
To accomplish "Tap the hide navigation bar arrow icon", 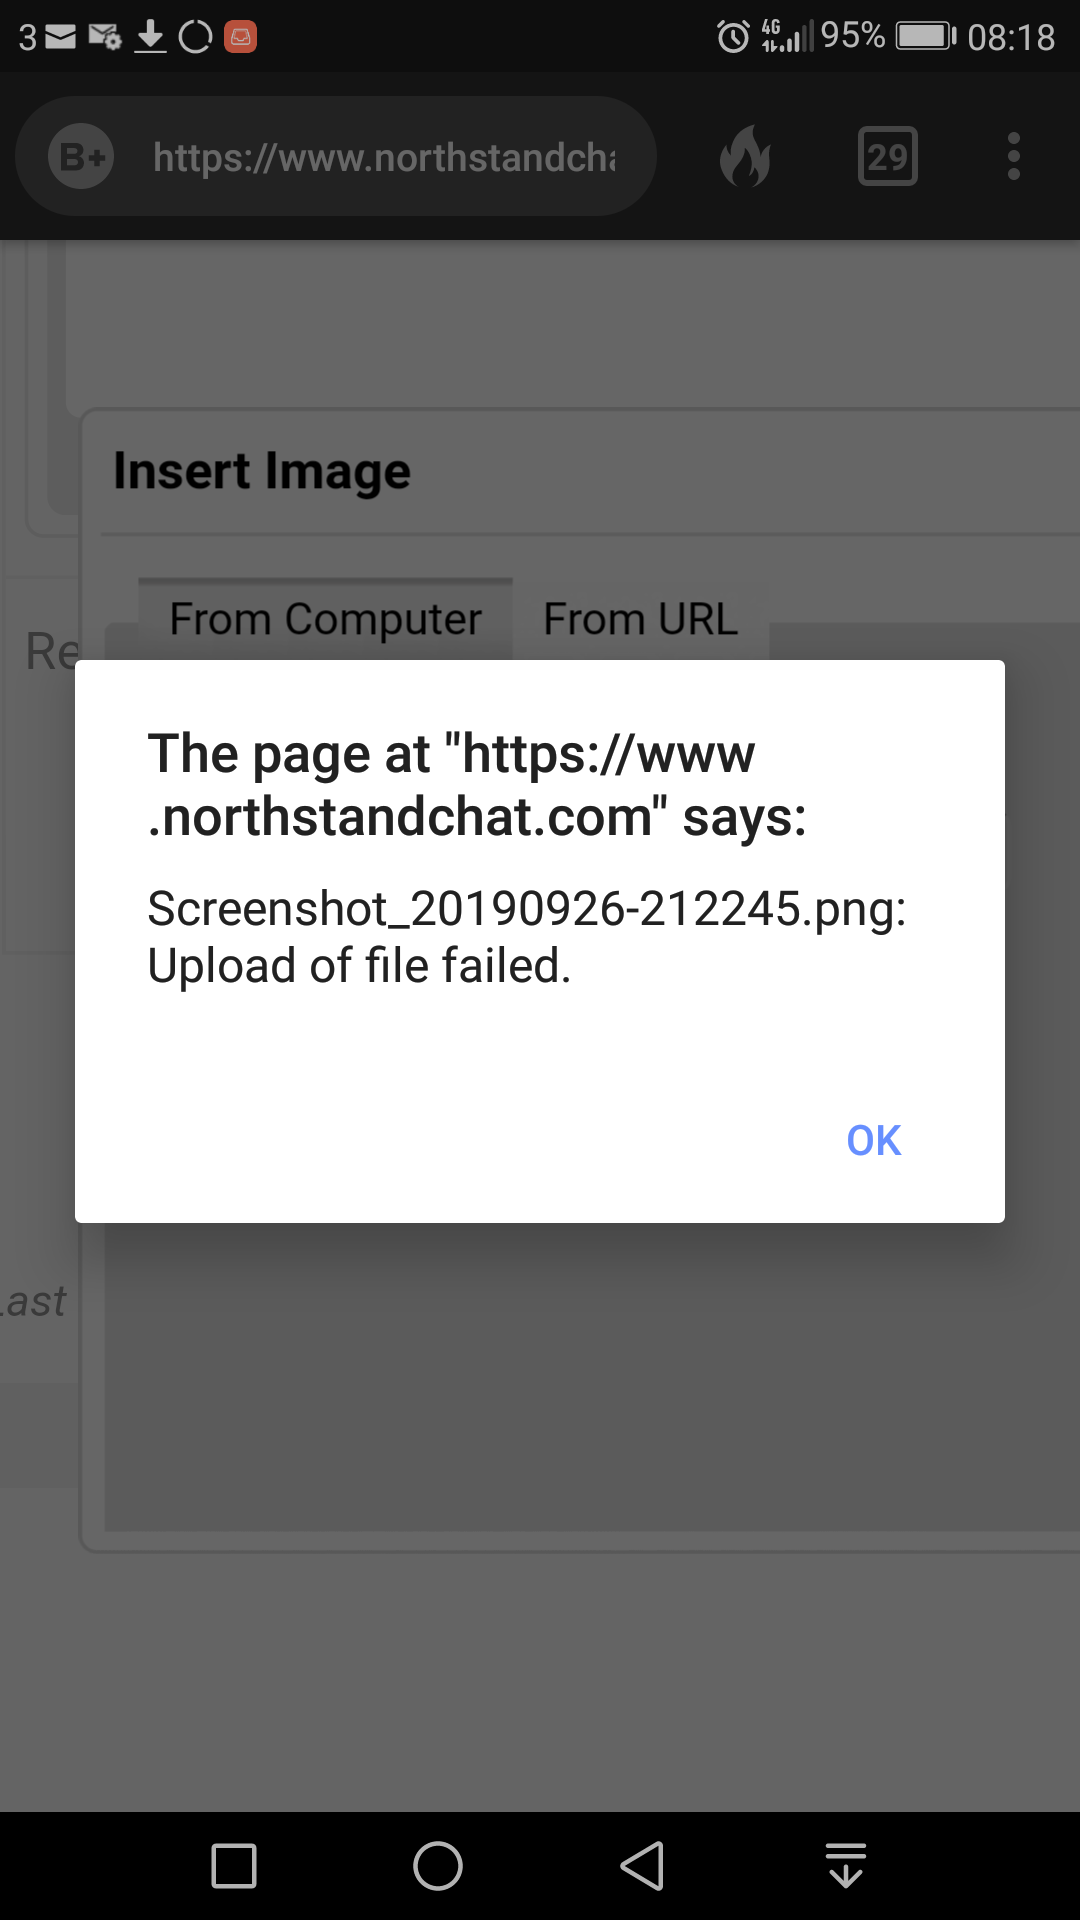I will pyautogui.click(x=846, y=1866).
